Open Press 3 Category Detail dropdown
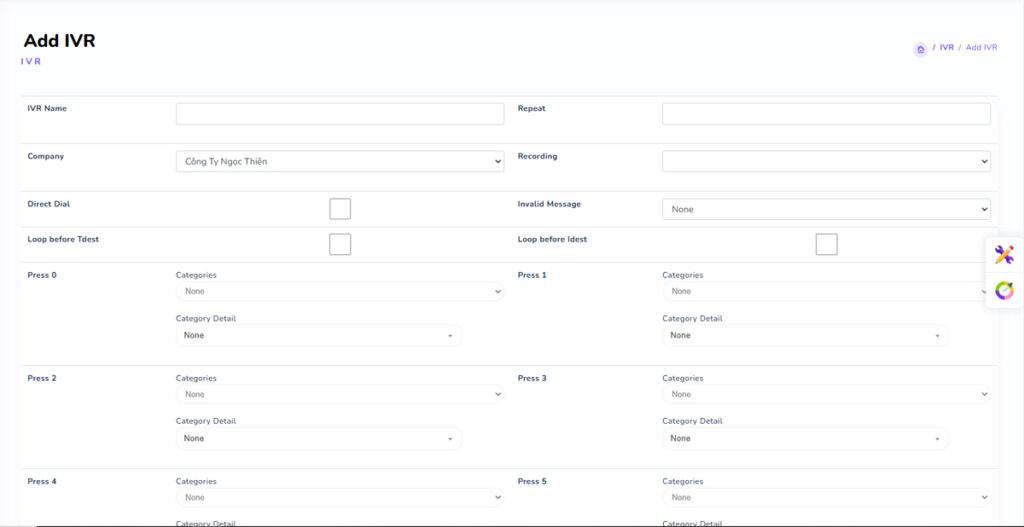 tap(805, 438)
